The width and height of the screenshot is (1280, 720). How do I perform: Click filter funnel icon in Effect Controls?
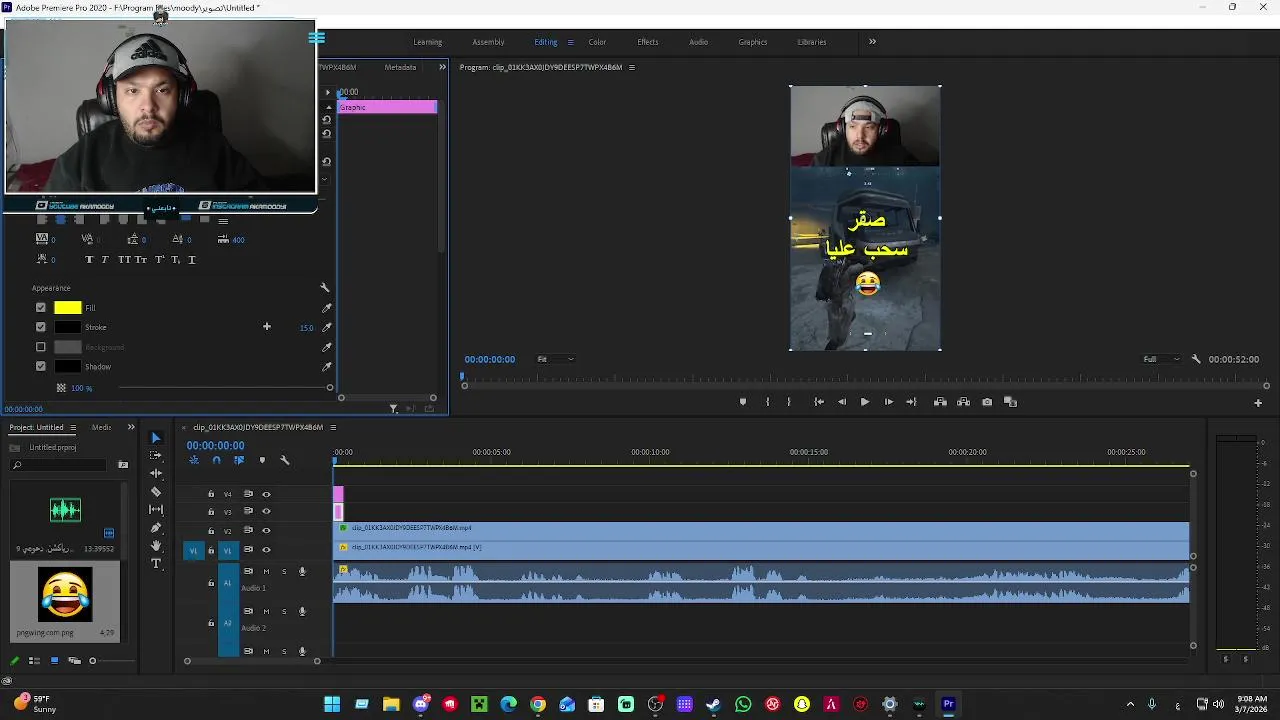tap(393, 409)
